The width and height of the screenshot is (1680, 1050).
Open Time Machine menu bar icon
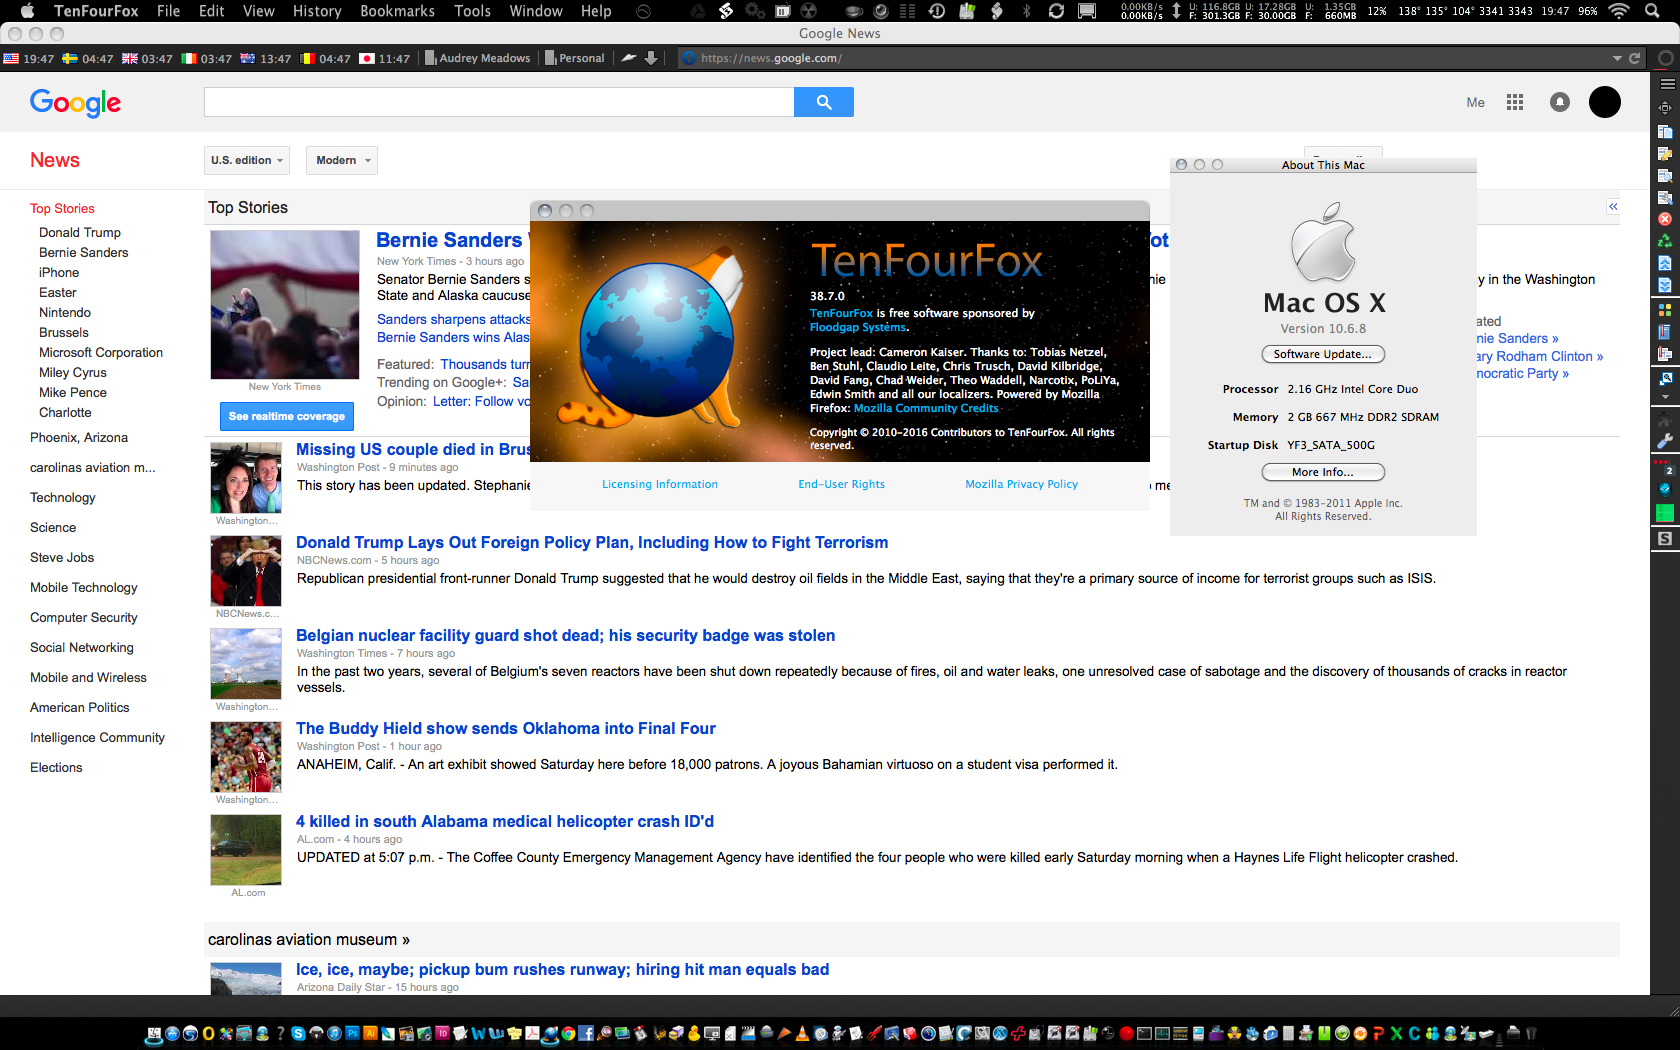pyautogui.click(x=936, y=11)
